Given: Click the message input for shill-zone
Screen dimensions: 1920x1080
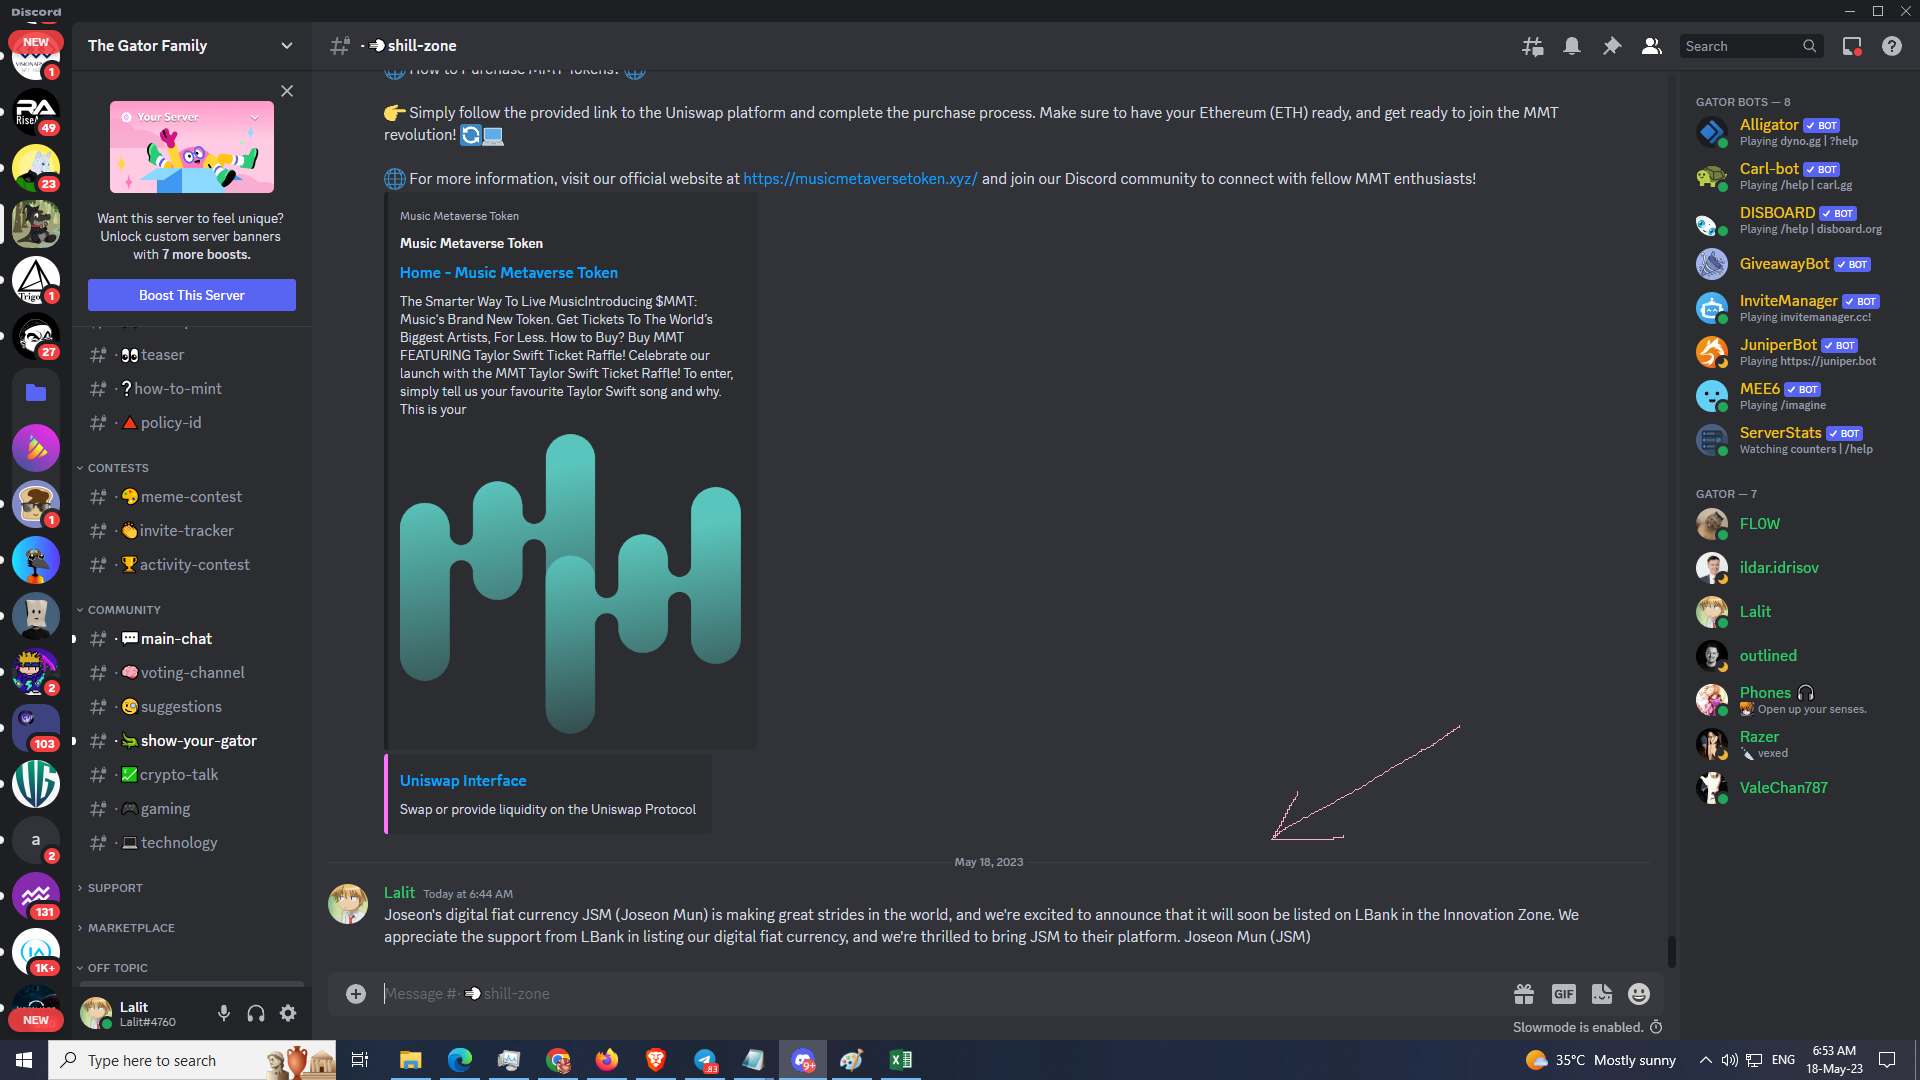Looking at the screenshot, I should [940, 993].
